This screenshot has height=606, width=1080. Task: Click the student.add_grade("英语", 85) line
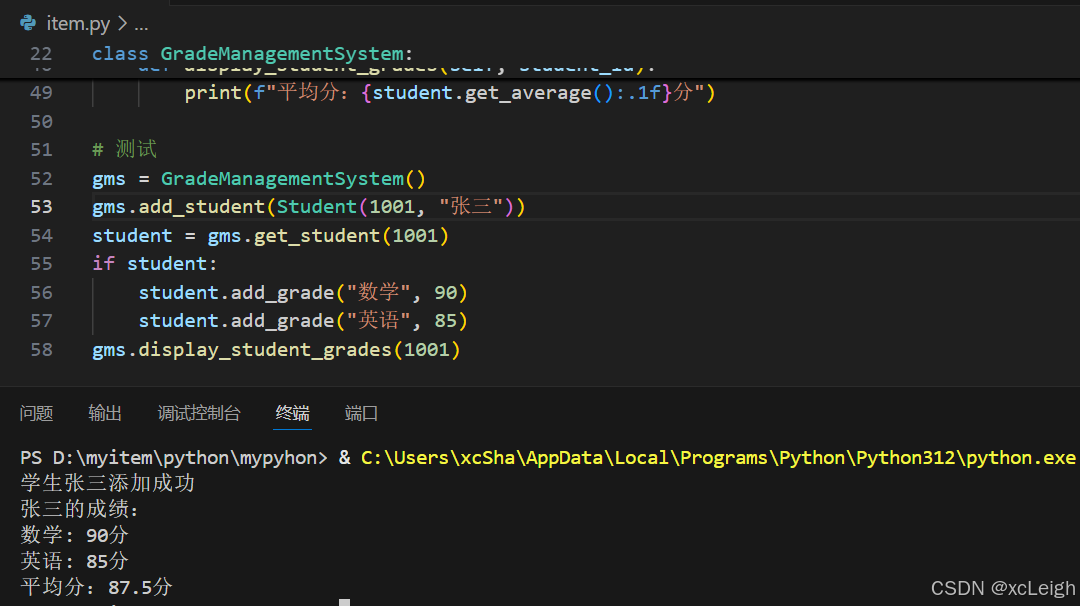pyautogui.click(x=303, y=321)
